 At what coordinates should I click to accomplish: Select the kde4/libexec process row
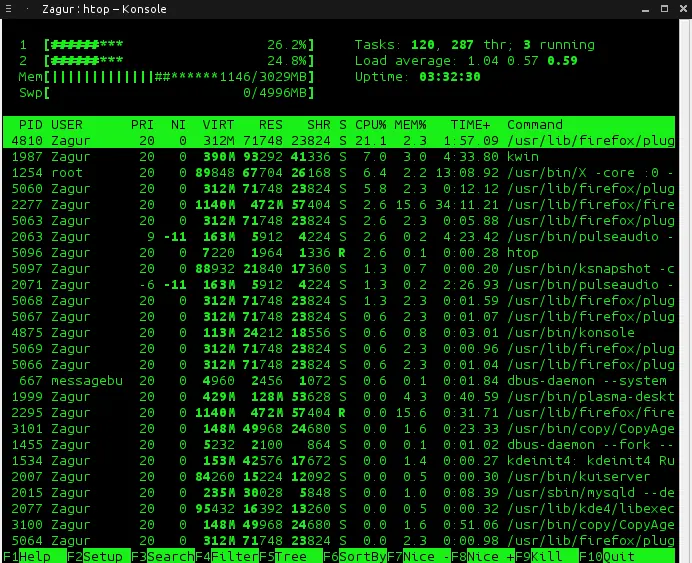[339, 509]
